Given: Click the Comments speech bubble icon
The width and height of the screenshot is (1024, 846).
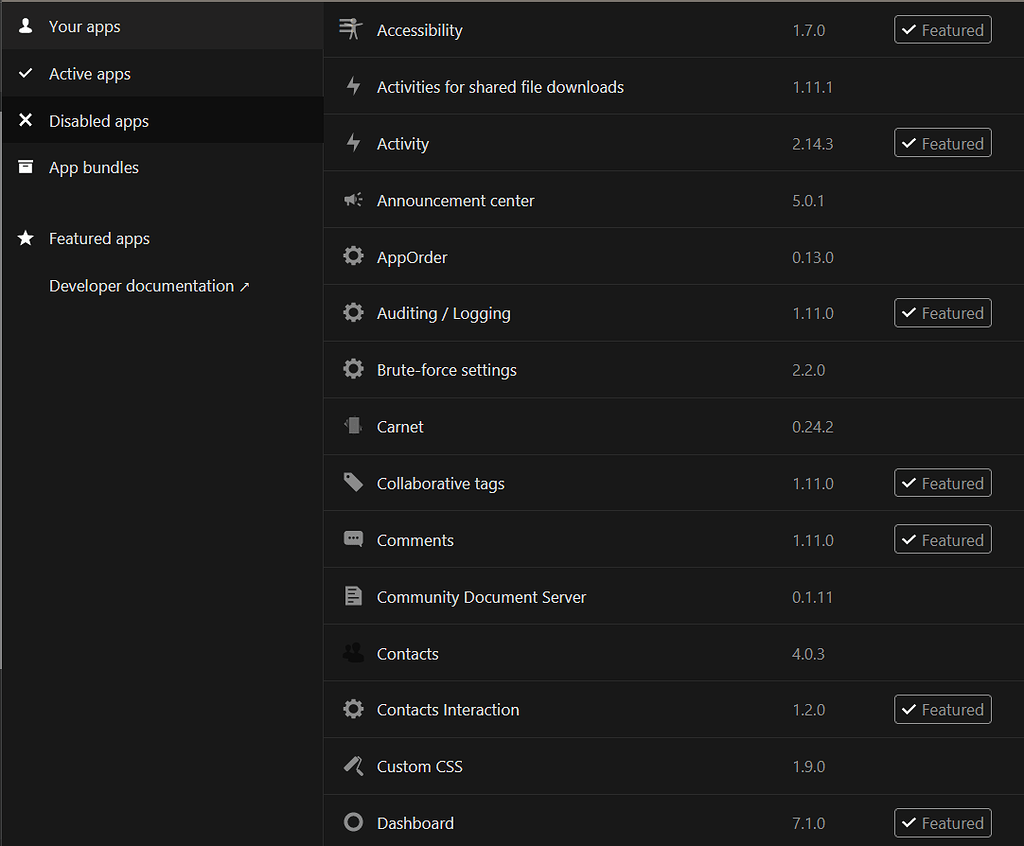Looking at the screenshot, I should [353, 540].
